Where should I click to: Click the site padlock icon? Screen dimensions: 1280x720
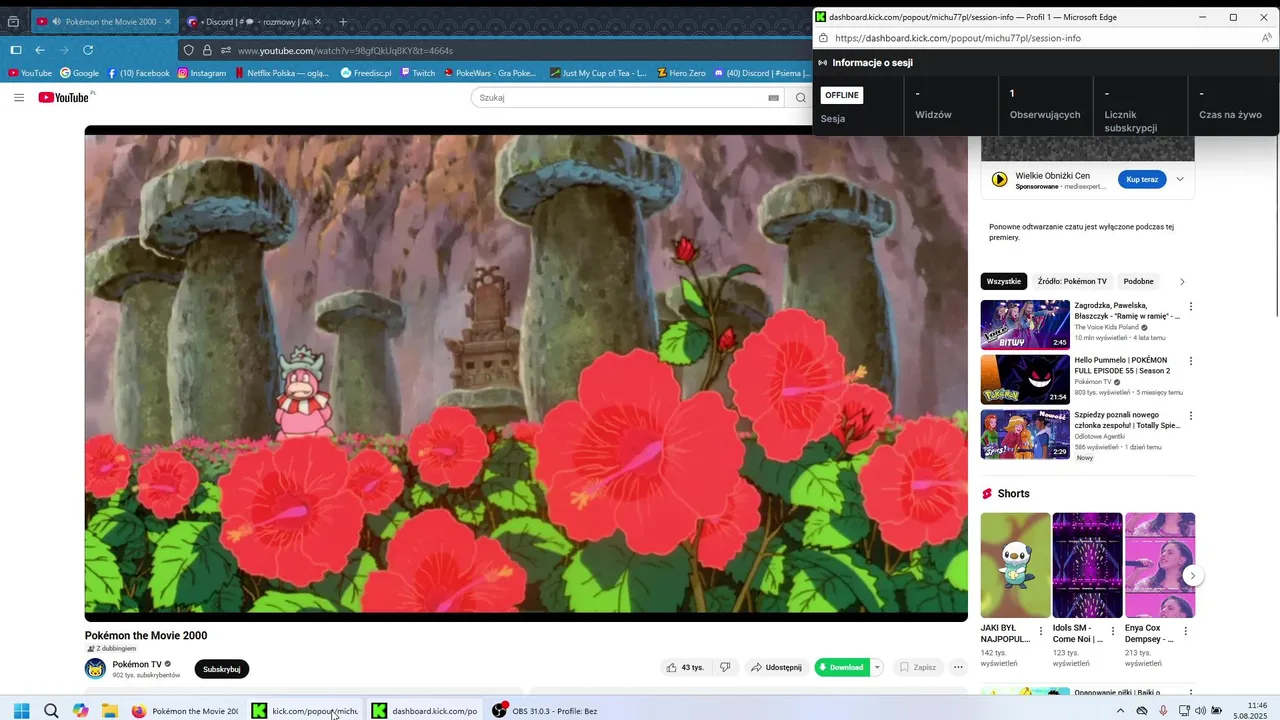click(x=207, y=50)
